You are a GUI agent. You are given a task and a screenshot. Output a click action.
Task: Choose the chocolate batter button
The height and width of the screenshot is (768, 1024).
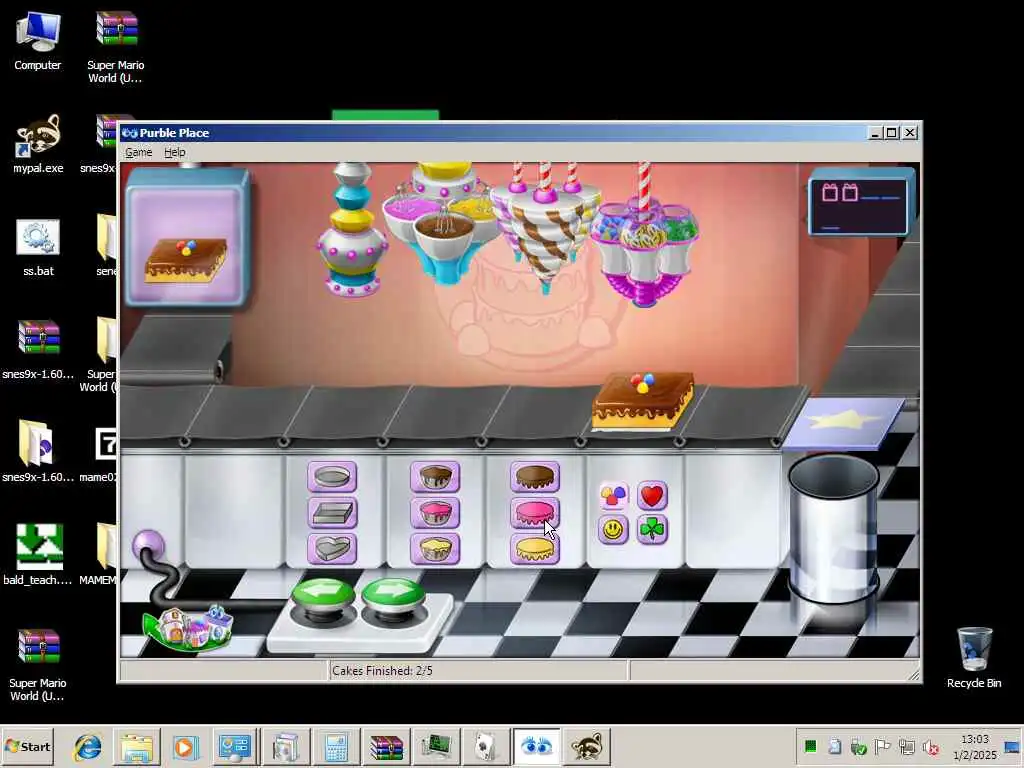pos(435,477)
